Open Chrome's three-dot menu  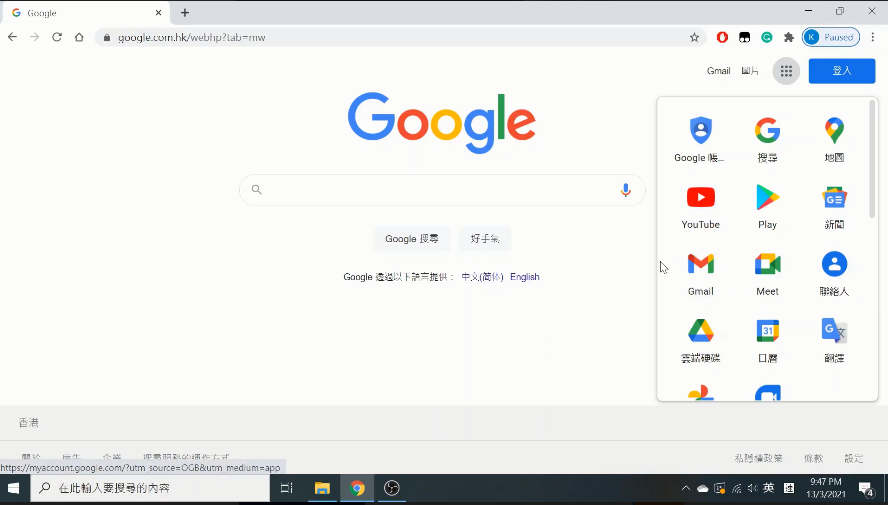(x=873, y=37)
